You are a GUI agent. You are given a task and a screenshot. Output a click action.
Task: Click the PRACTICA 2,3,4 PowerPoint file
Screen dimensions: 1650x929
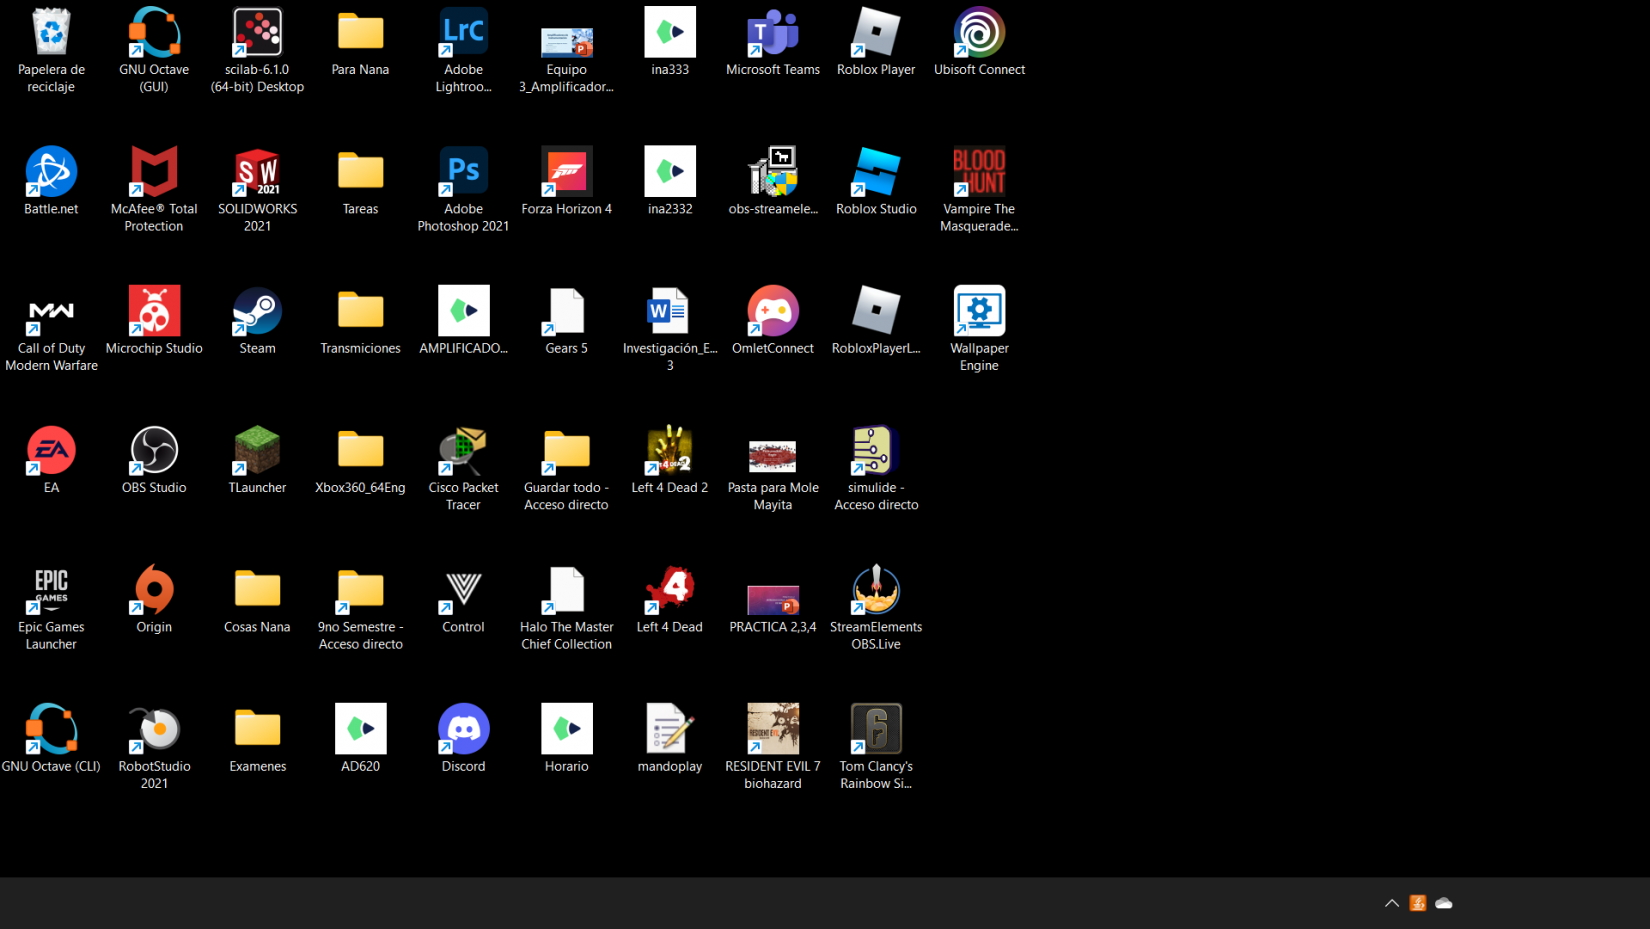(x=772, y=598)
